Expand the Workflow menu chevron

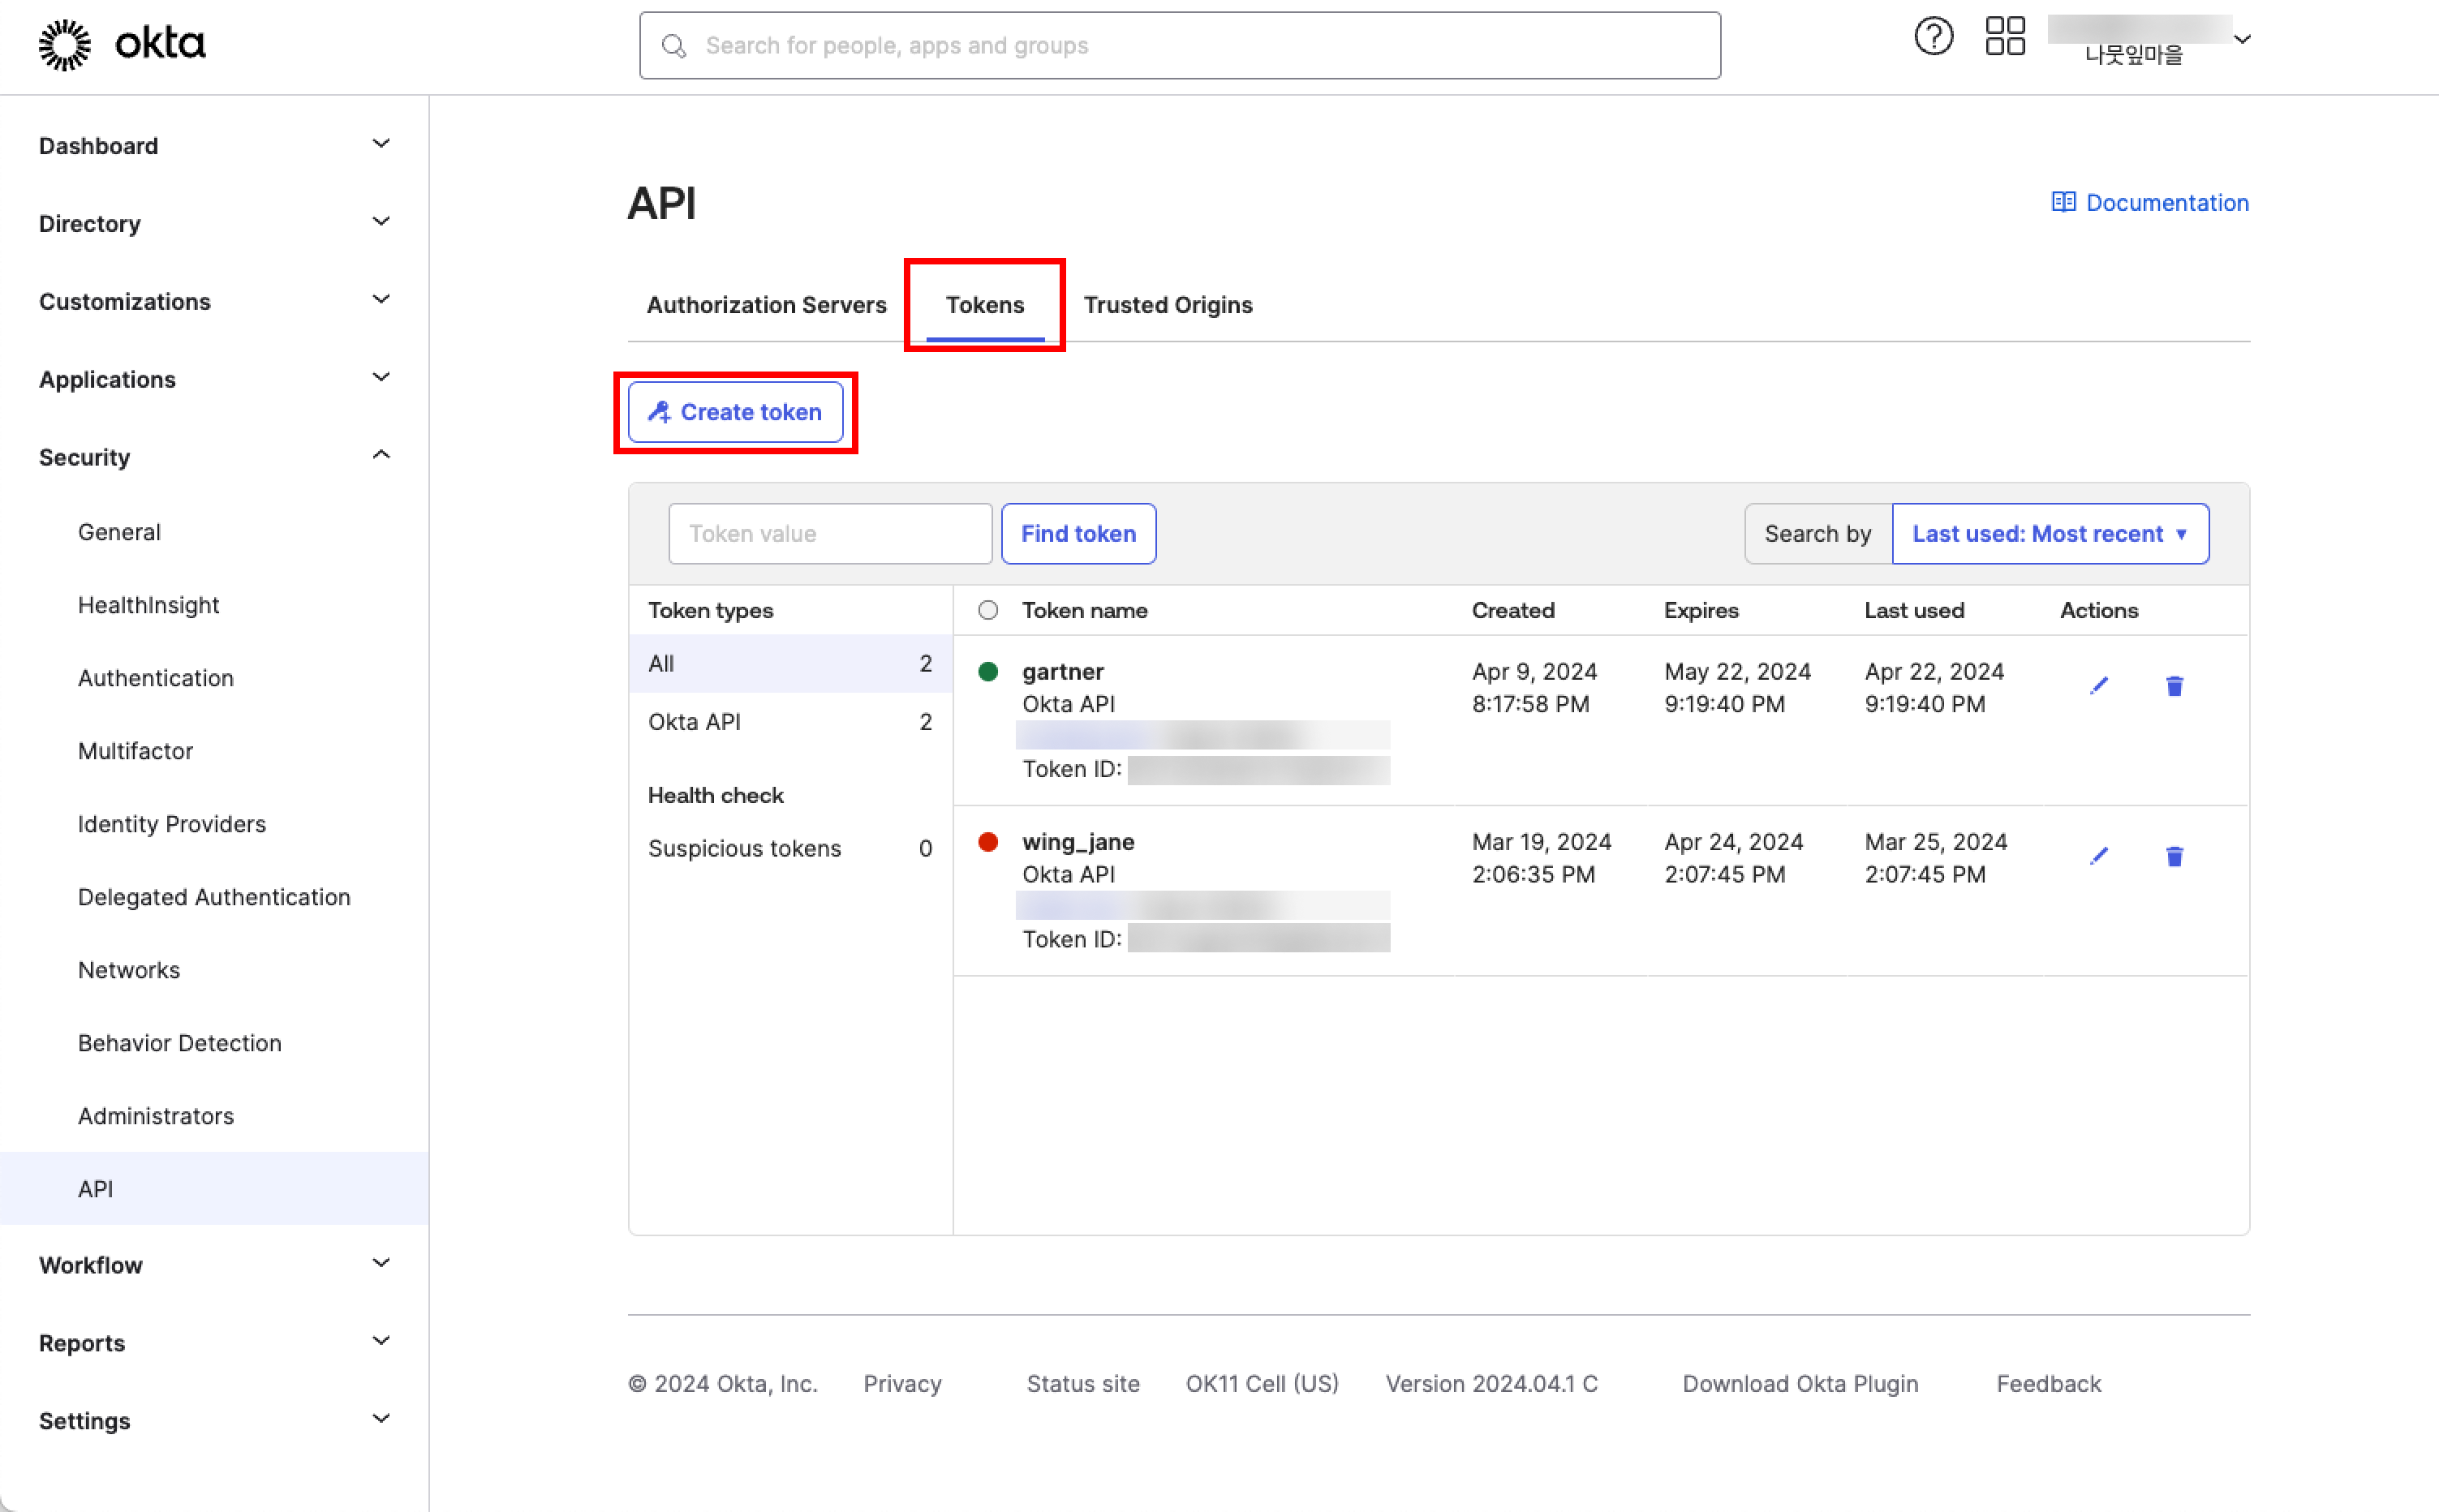[381, 1263]
